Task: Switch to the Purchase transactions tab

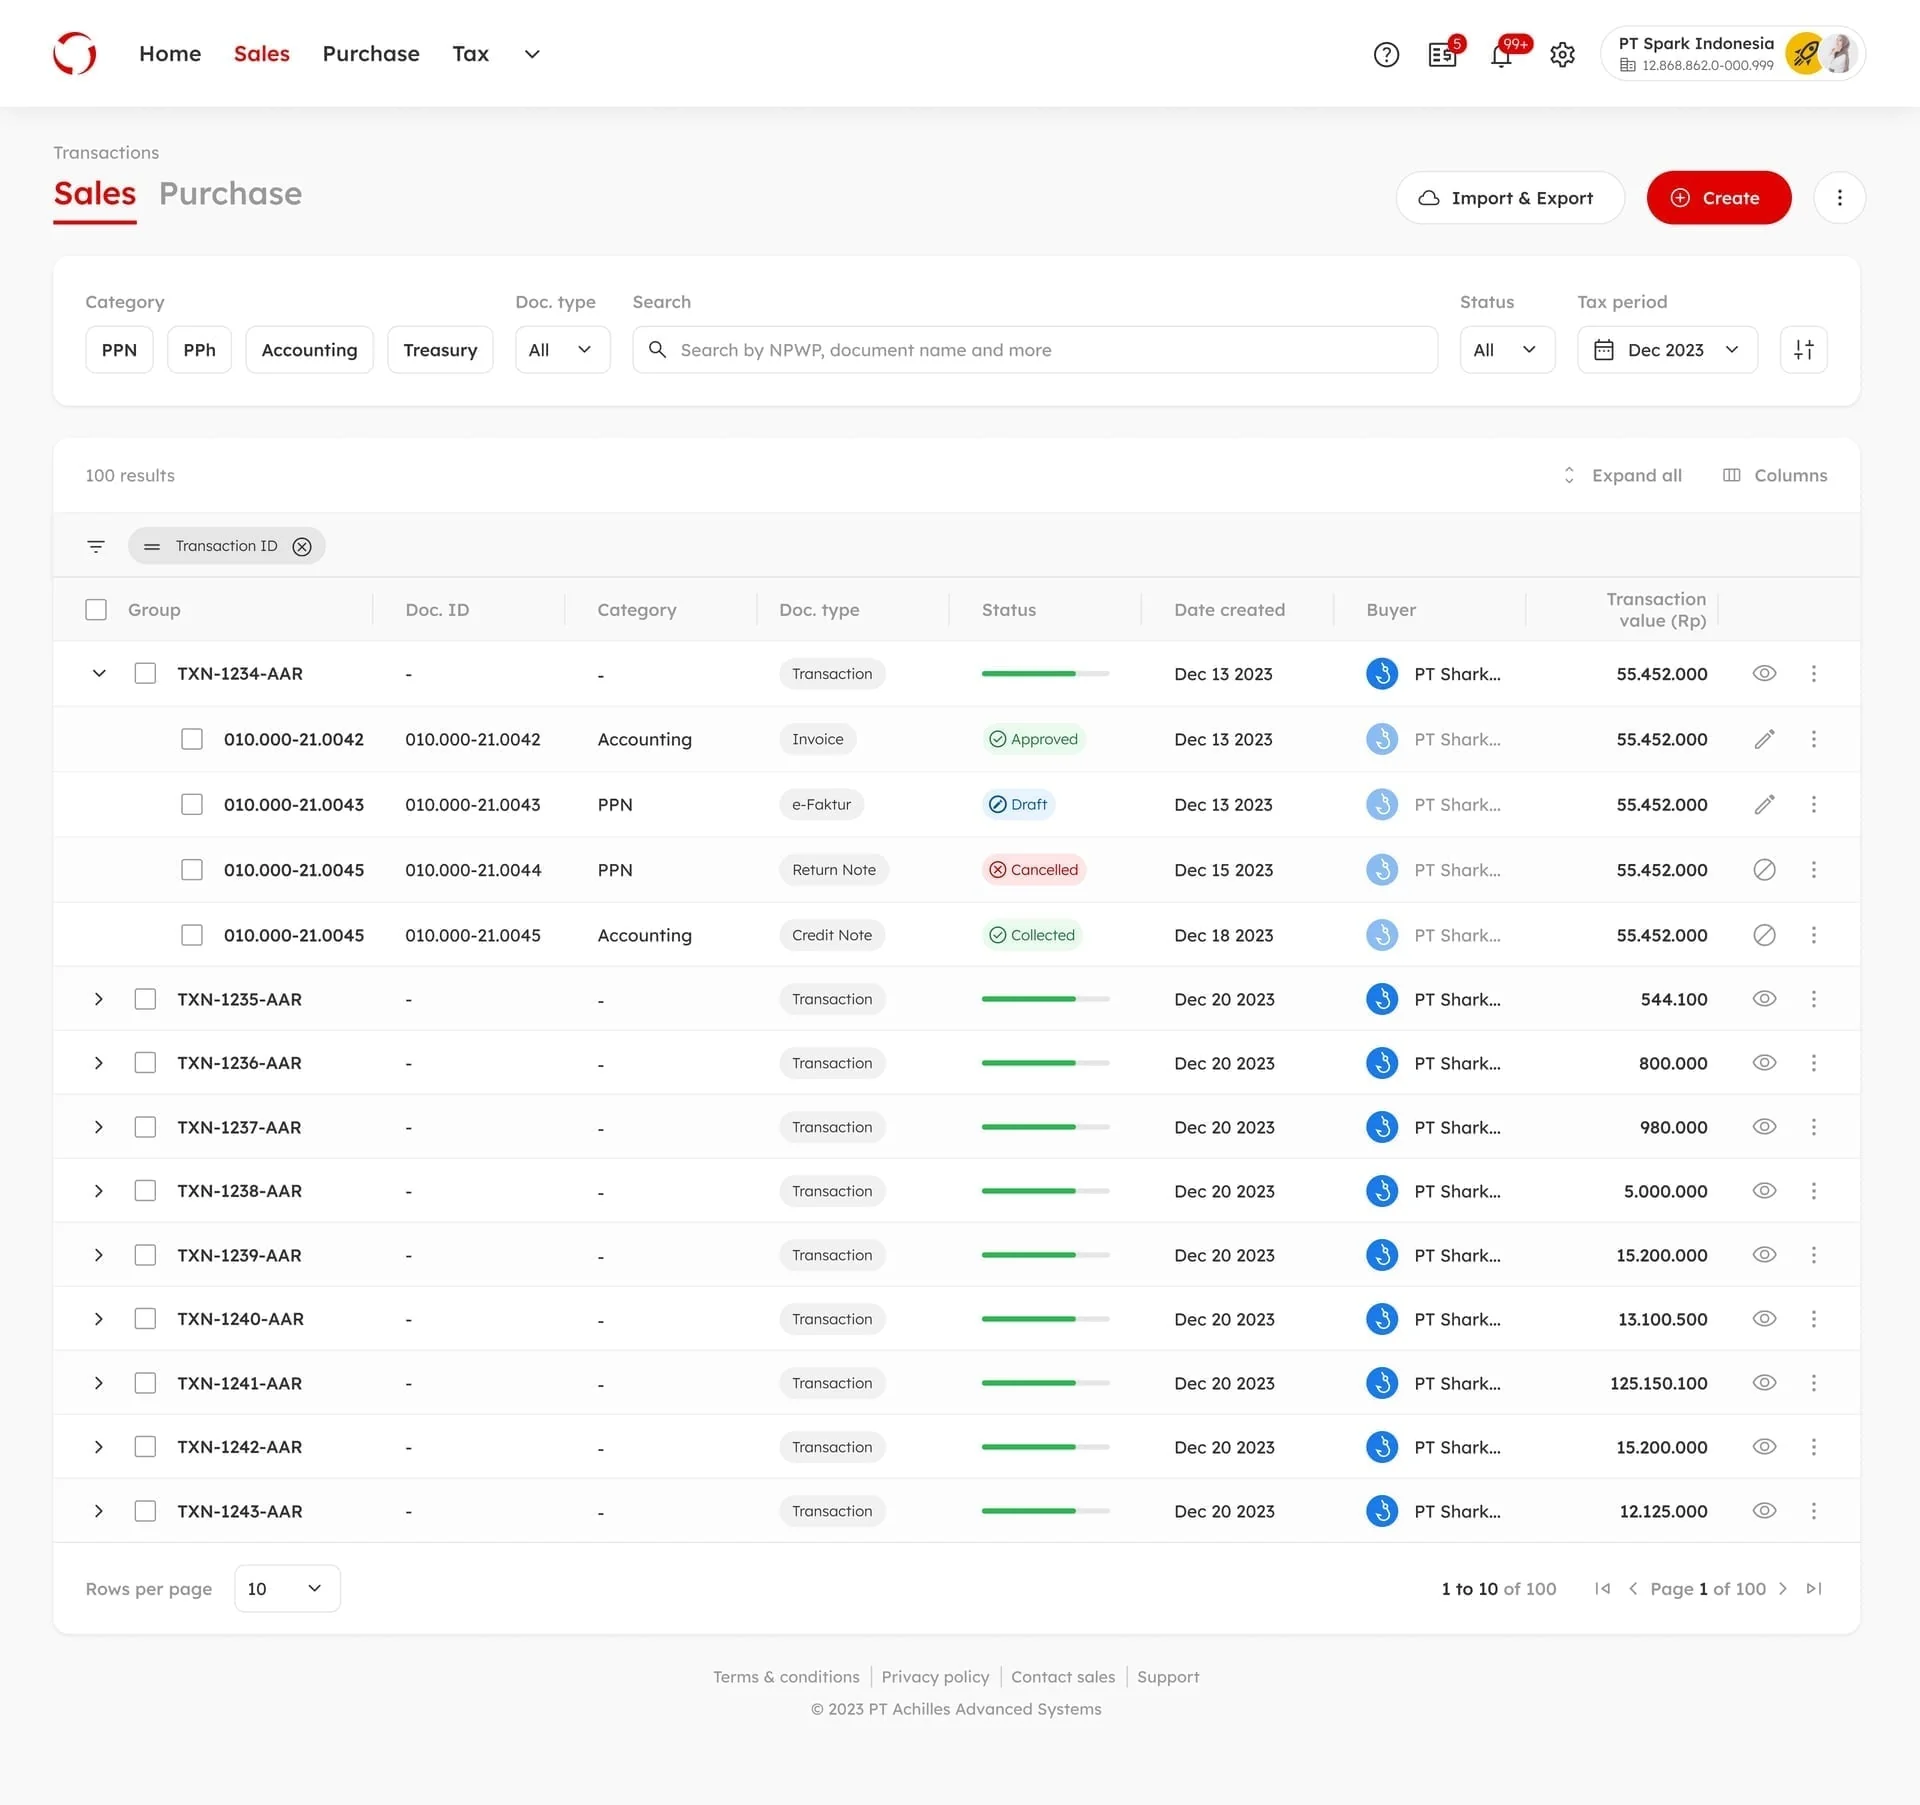Action: (x=230, y=194)
